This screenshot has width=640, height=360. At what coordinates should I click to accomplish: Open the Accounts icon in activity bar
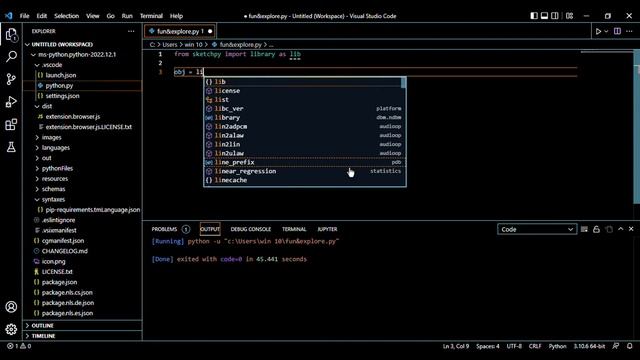point(11,307)
